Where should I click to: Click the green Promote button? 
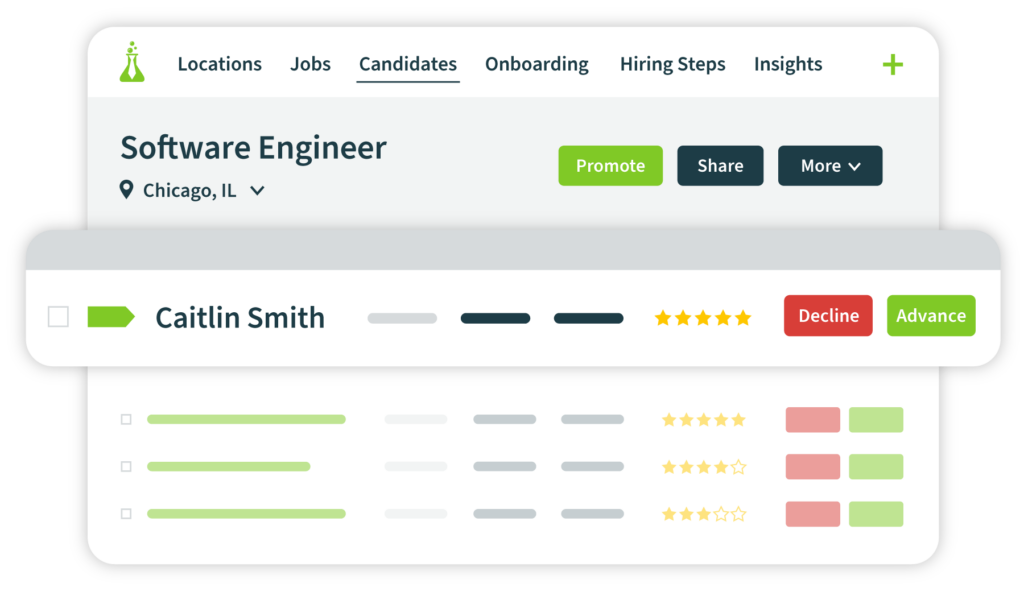click(x=611, y=166)
